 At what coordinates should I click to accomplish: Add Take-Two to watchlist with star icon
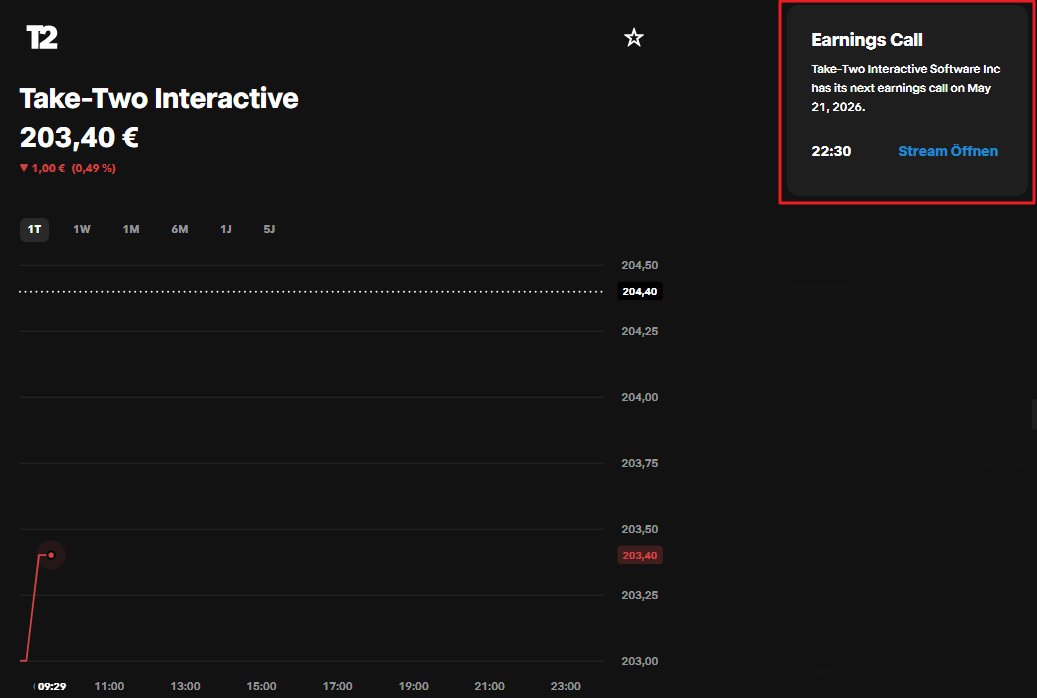(634, 38)
